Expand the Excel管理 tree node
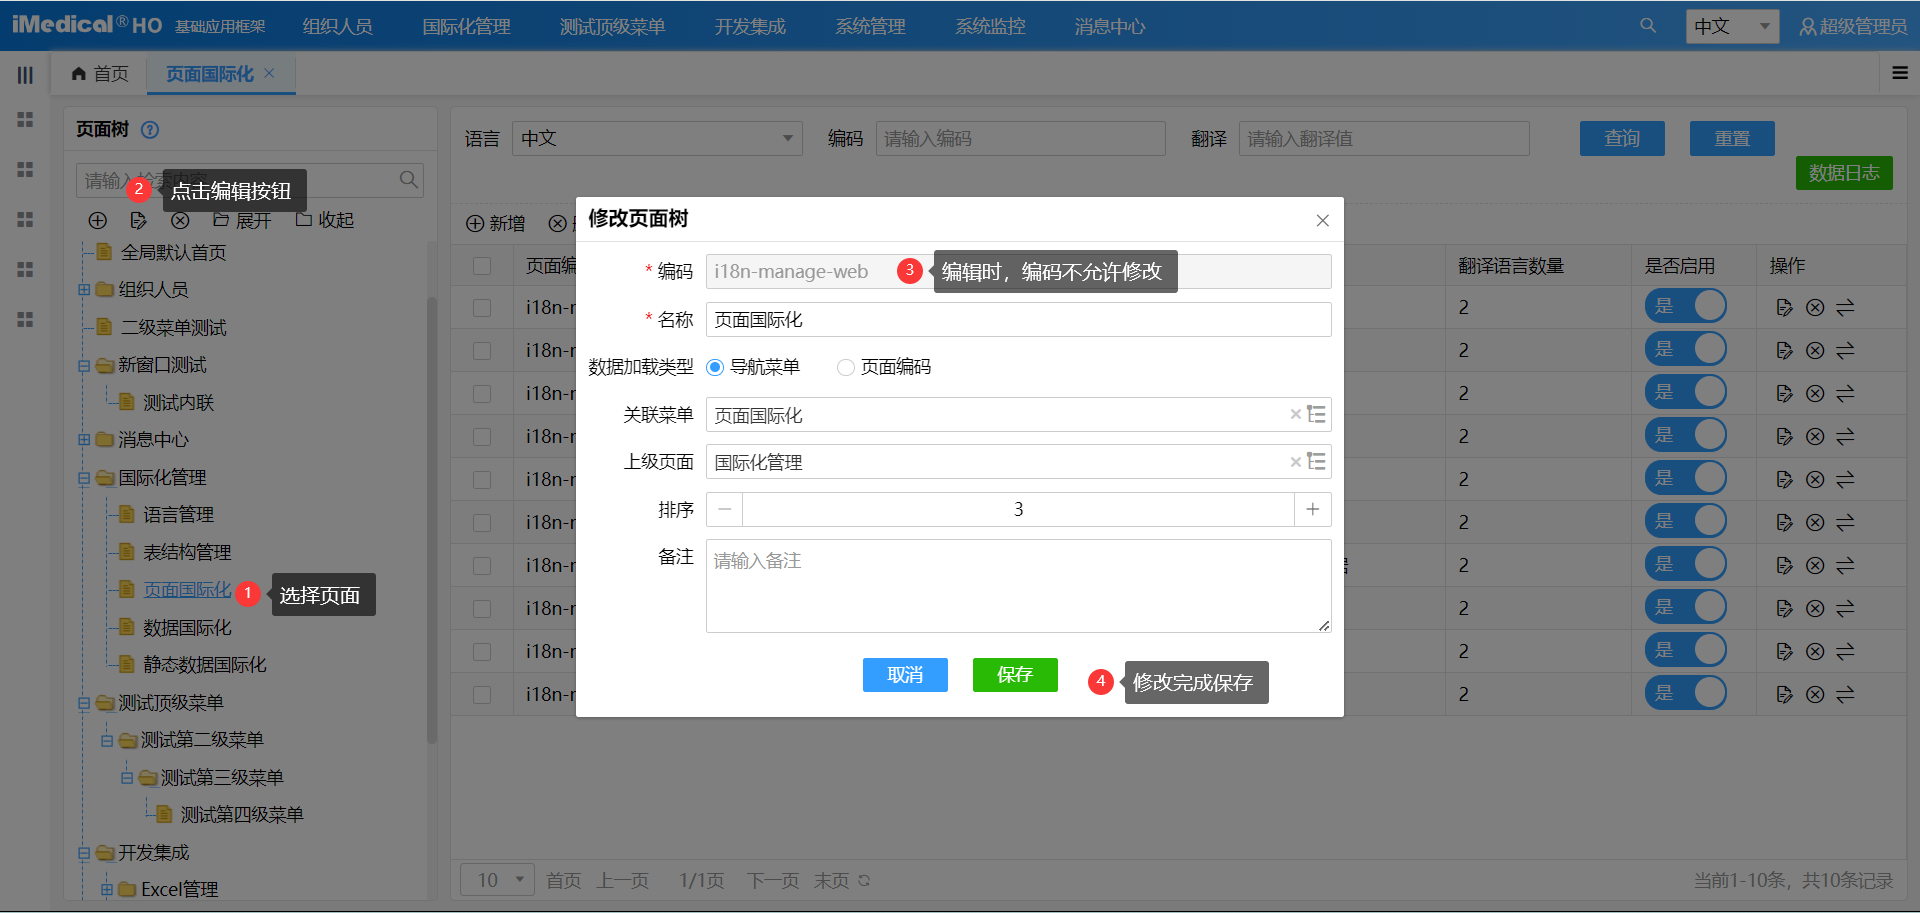 pyautogui.click(x=106, y=889)
